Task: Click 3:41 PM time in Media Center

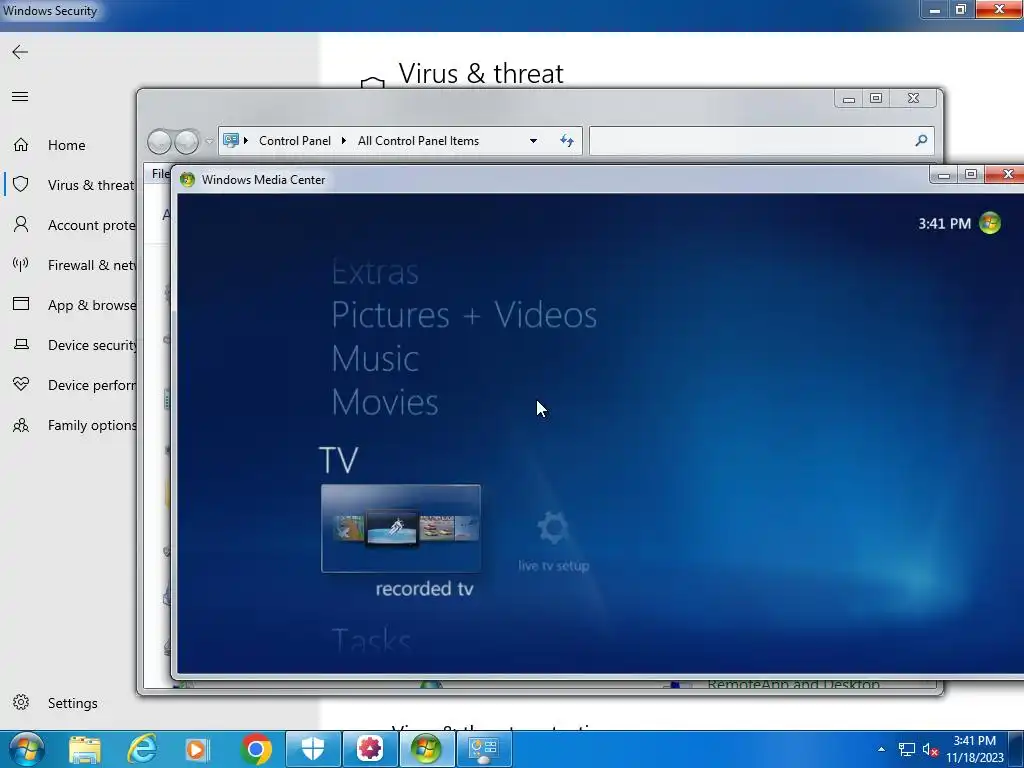Action: [x=944, y=224]
